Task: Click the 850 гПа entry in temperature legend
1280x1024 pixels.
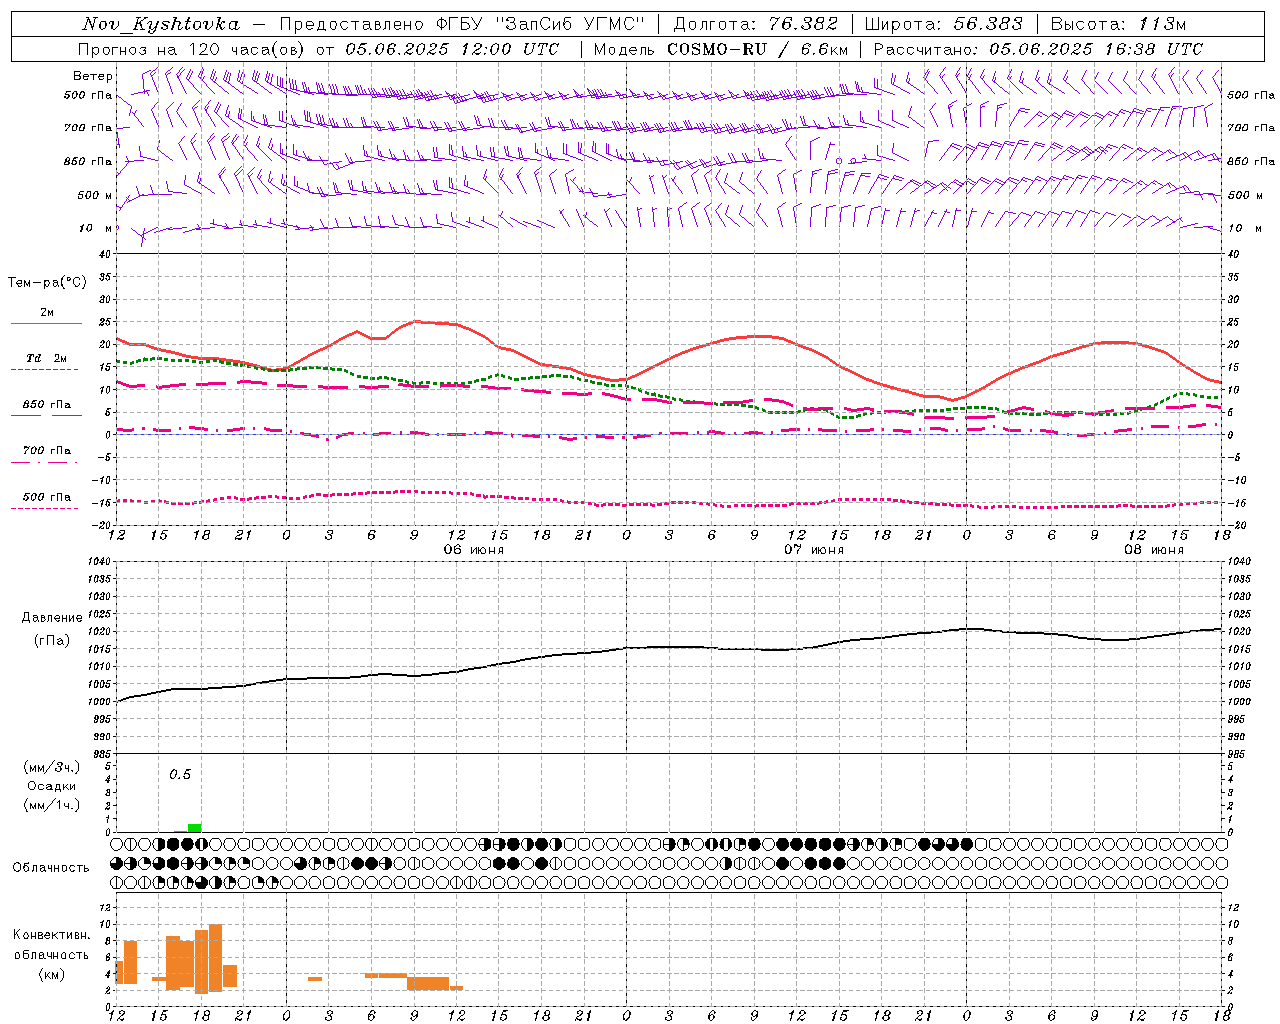Action: 47,404
